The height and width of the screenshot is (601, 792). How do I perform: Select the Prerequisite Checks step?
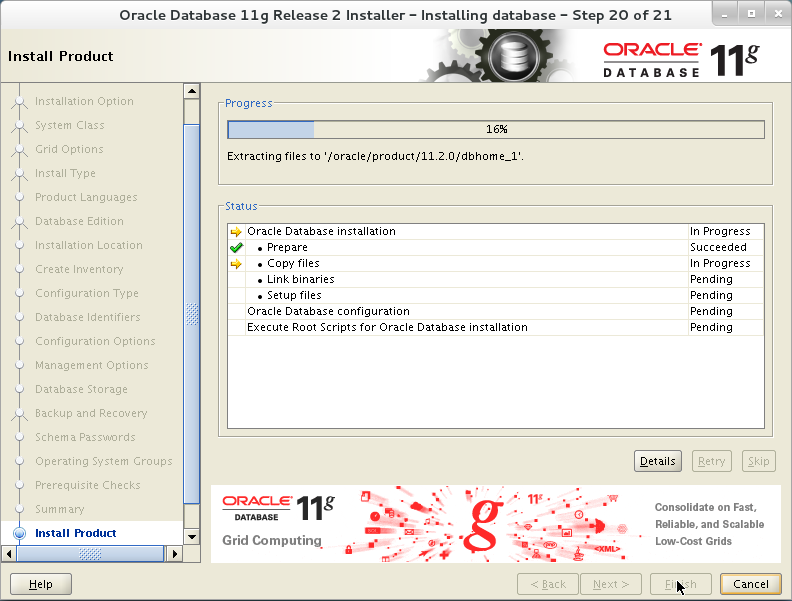(88, 485)
